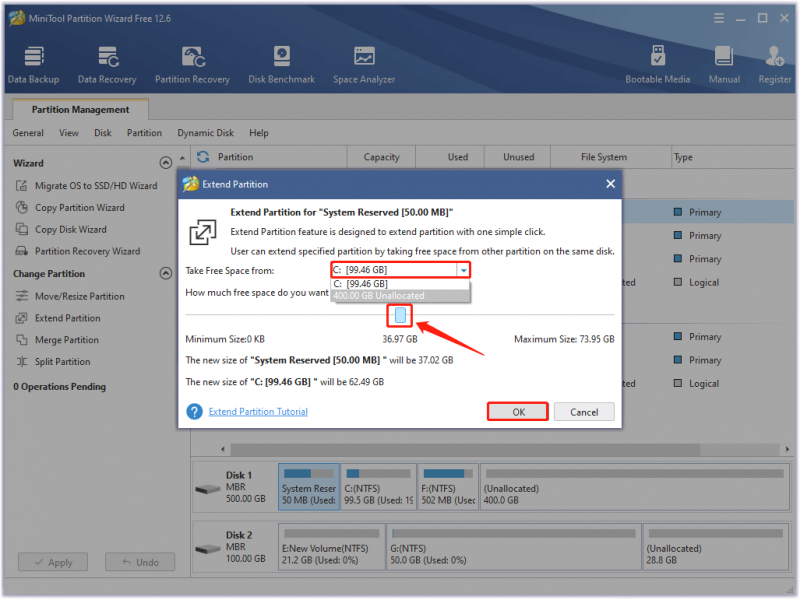Open the Take Free Space from dropdown arrow
The width and height of the screenshot is (800, 600).
coord(463,270)
